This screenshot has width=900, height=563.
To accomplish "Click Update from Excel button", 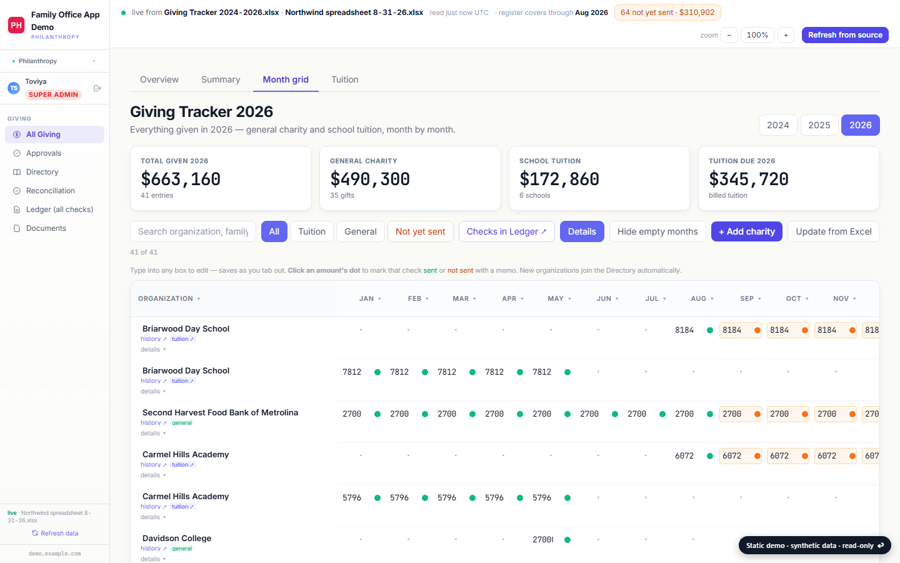I will click(833, 231).
